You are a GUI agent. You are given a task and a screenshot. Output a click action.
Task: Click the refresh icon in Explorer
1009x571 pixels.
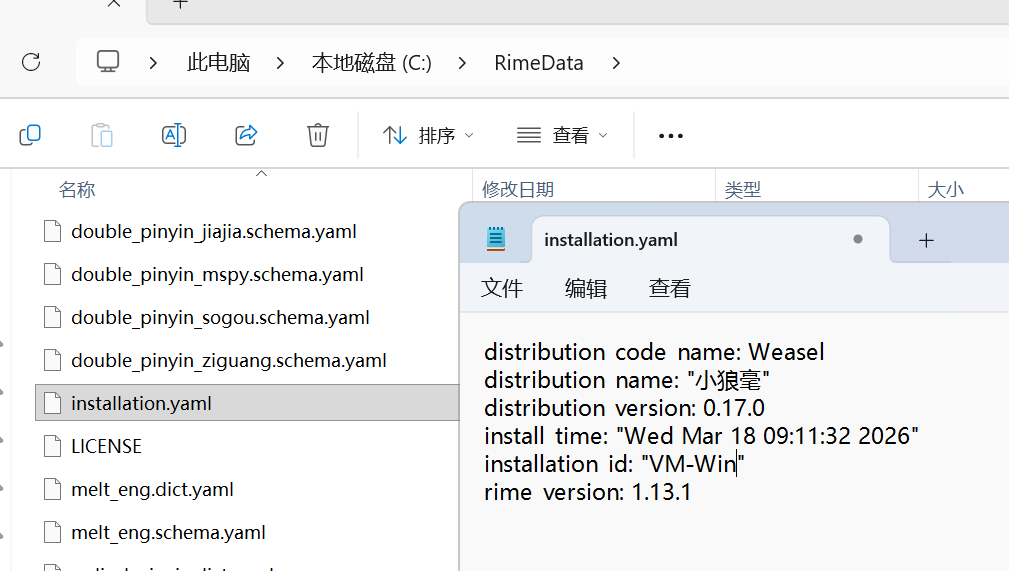(x=31, y=62)
